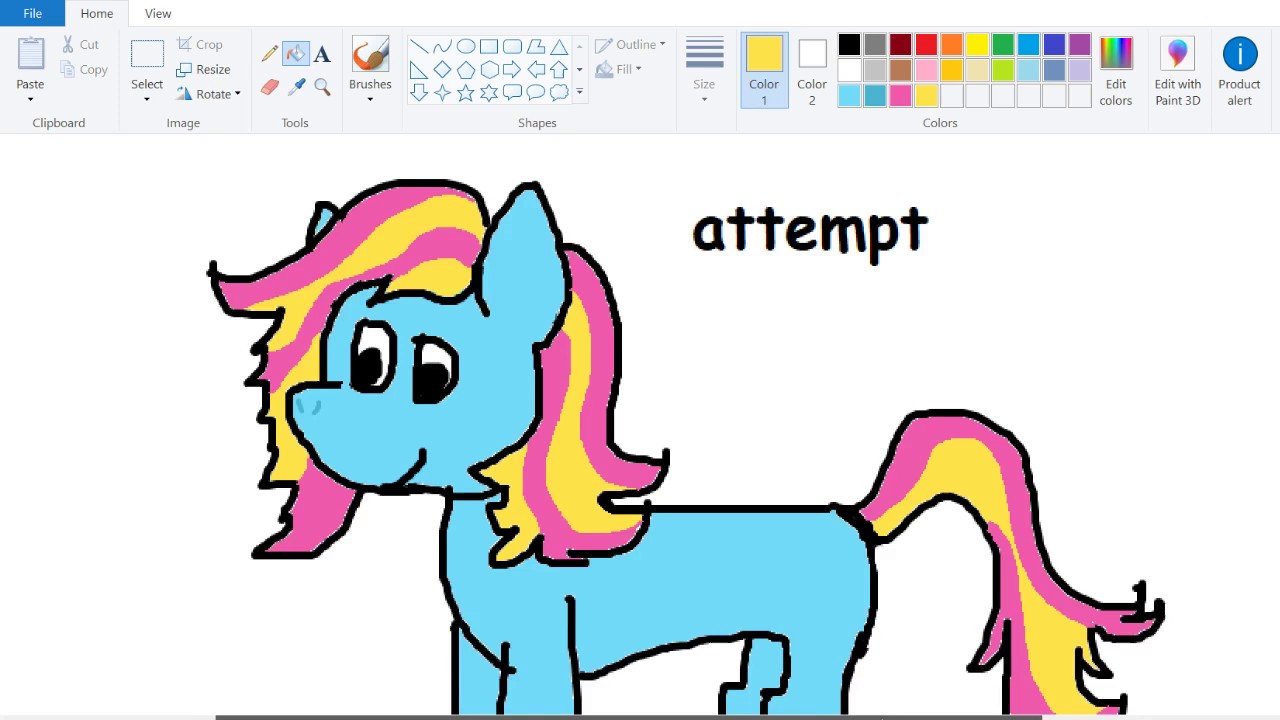The height and width of the screenshot is (720, 1280).
Task: Open the Paste options dropdown arrow
Action: pos(30,99)
